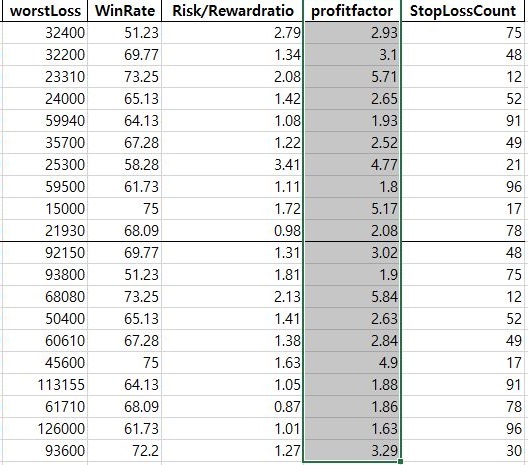This screenshot has height=465, width=528.
Task: Click profitfactor value 3.1
Action: coord(352,55)
